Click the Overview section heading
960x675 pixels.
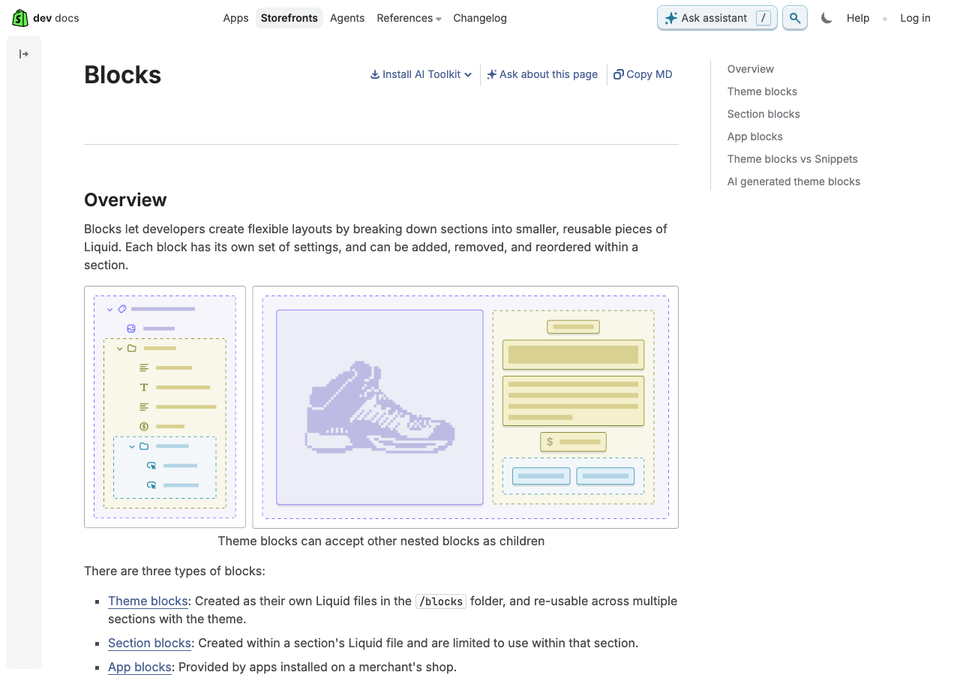[126, 200]
